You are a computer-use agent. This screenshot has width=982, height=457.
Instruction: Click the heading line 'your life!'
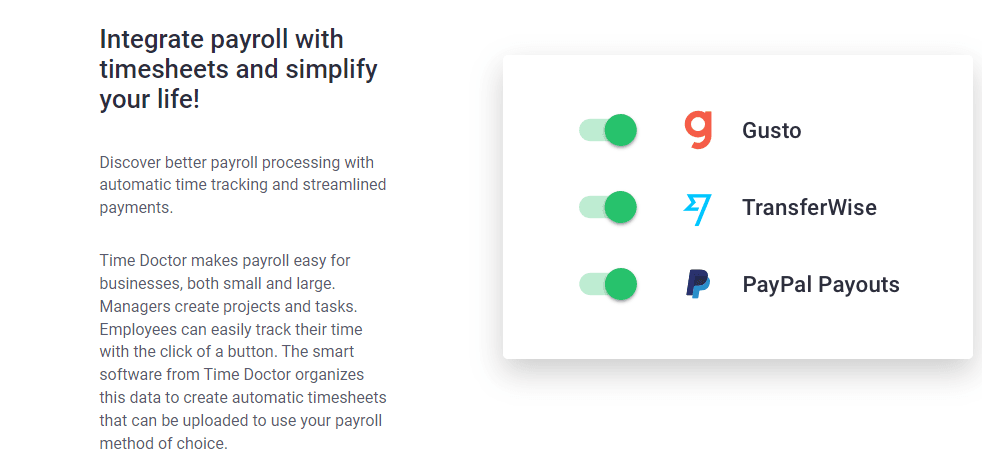click(149, 100)
